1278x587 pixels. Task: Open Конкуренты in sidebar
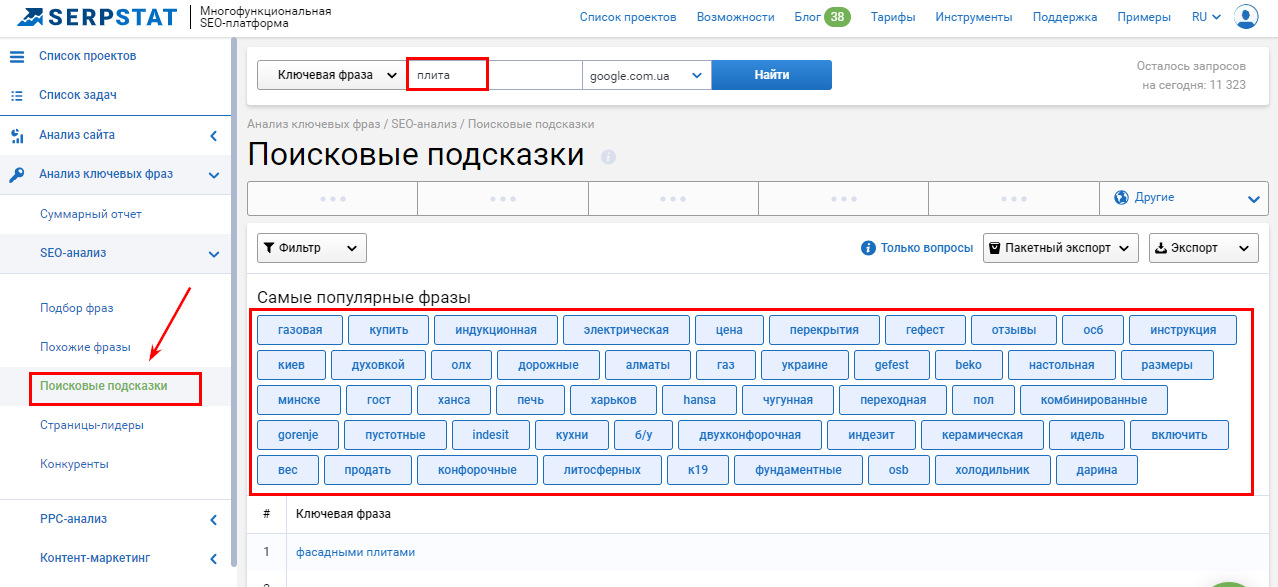click(75, 464)
